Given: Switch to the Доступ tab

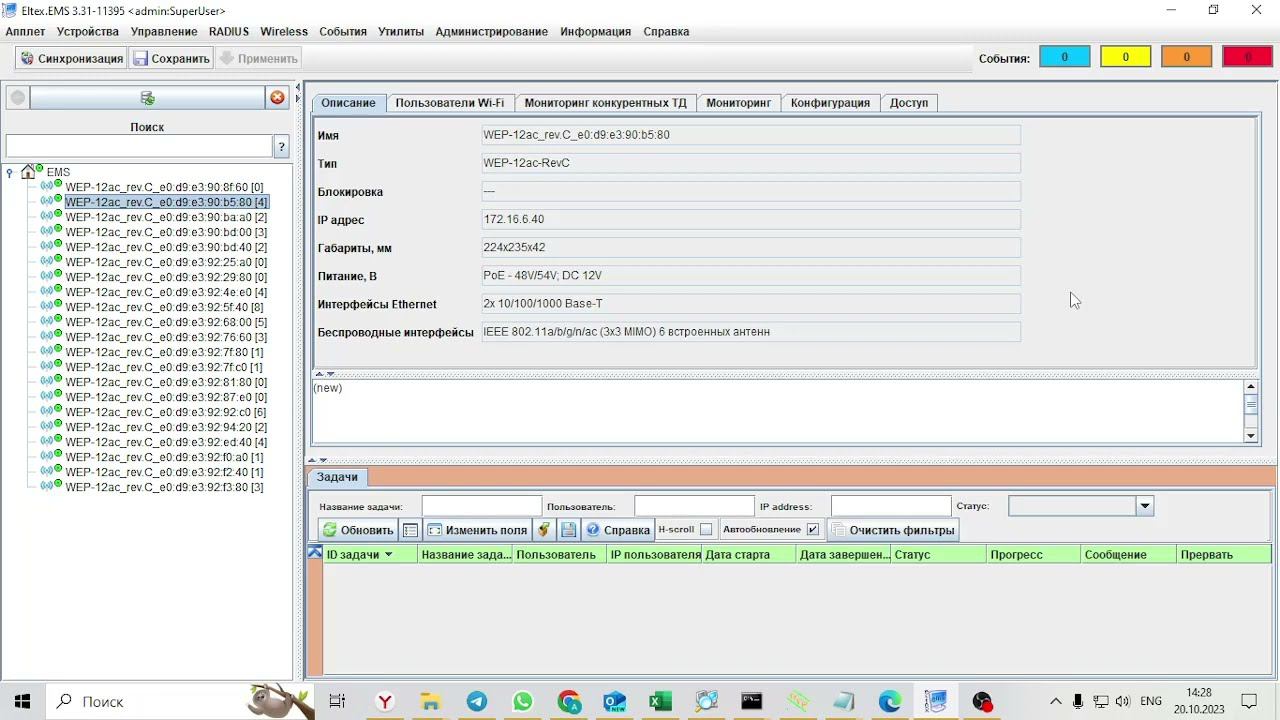Looking at the screenshot, I should pos(909,103).
